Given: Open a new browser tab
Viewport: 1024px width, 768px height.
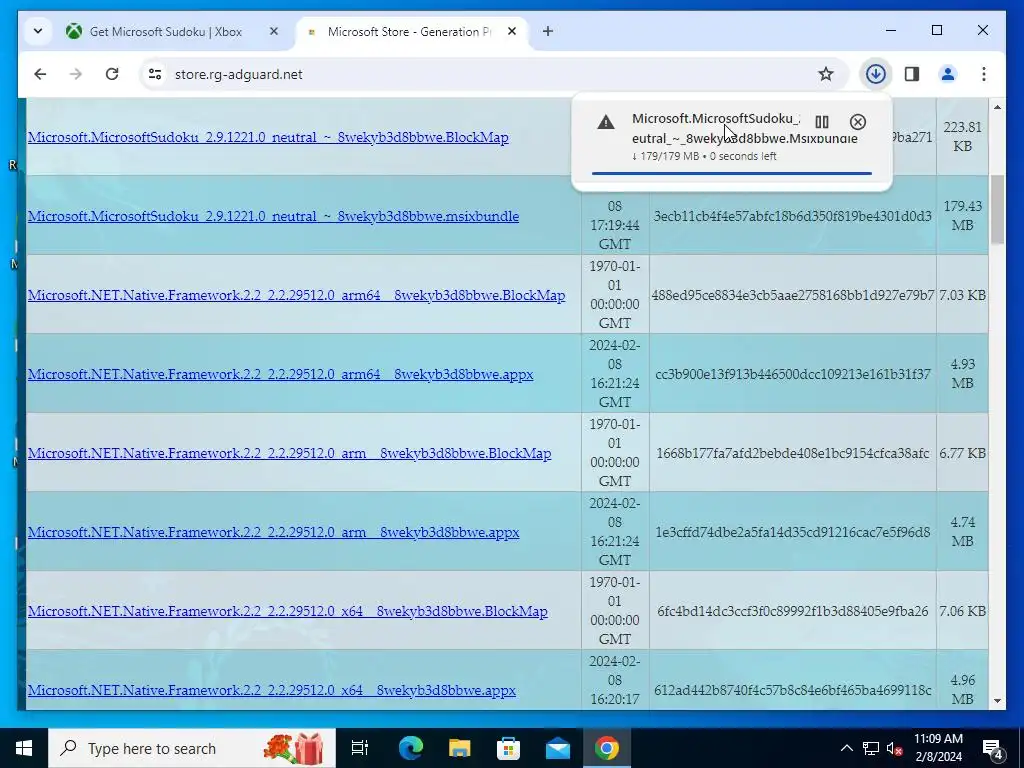Looking at the screenshot, I should 548,31.
